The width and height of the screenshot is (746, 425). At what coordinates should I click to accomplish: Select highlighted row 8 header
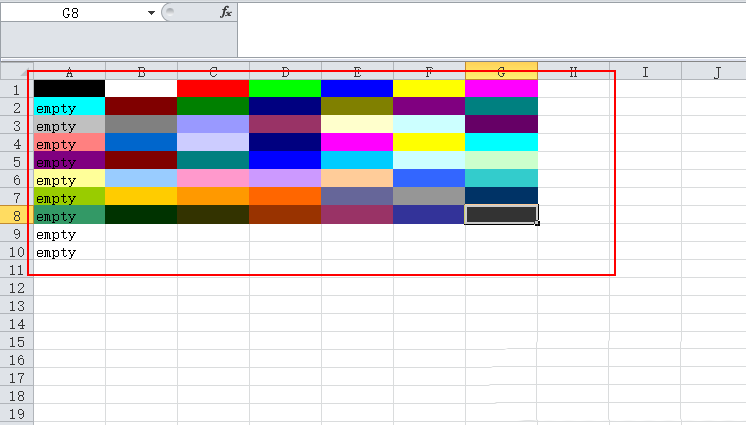(x=17, y=216)
